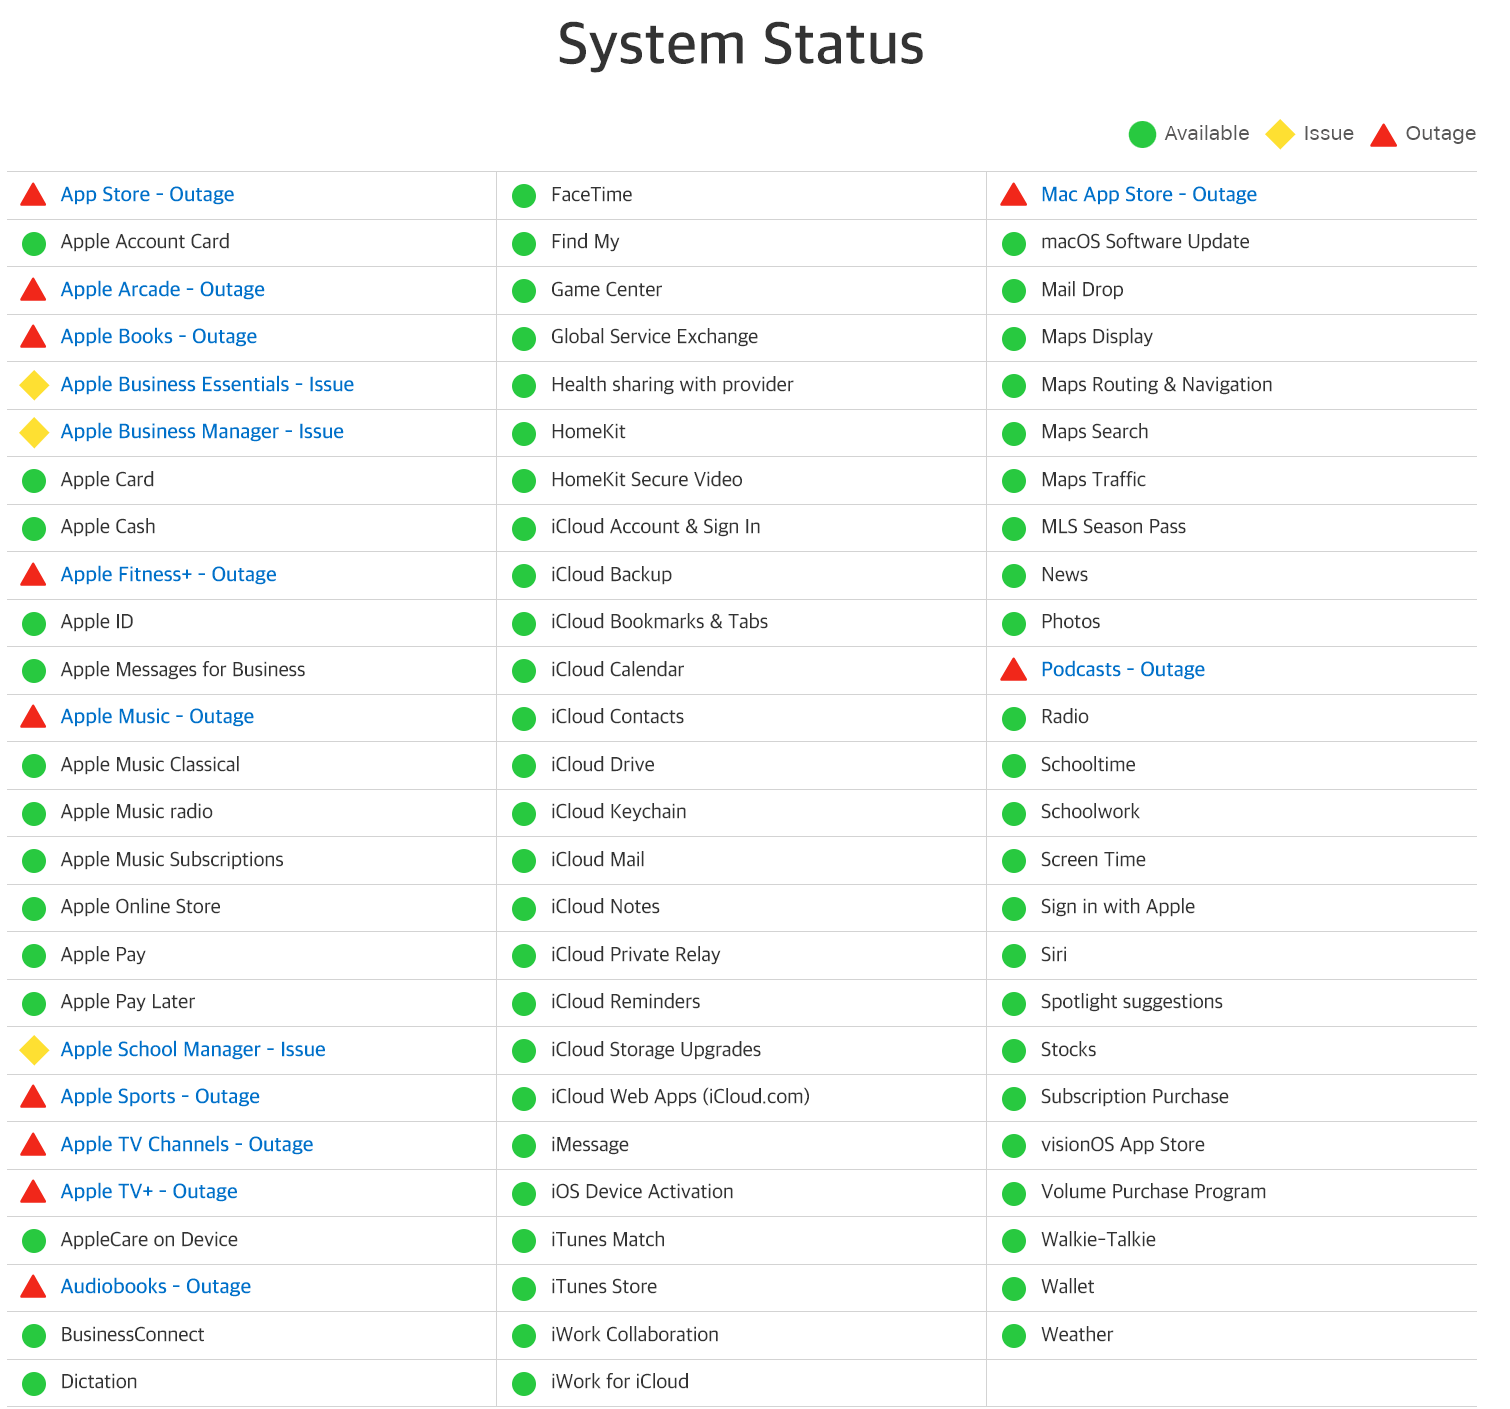Click the red triangle next to Podcasts
Screen dimensions: 1510x1409
[x=1014, y=670]
